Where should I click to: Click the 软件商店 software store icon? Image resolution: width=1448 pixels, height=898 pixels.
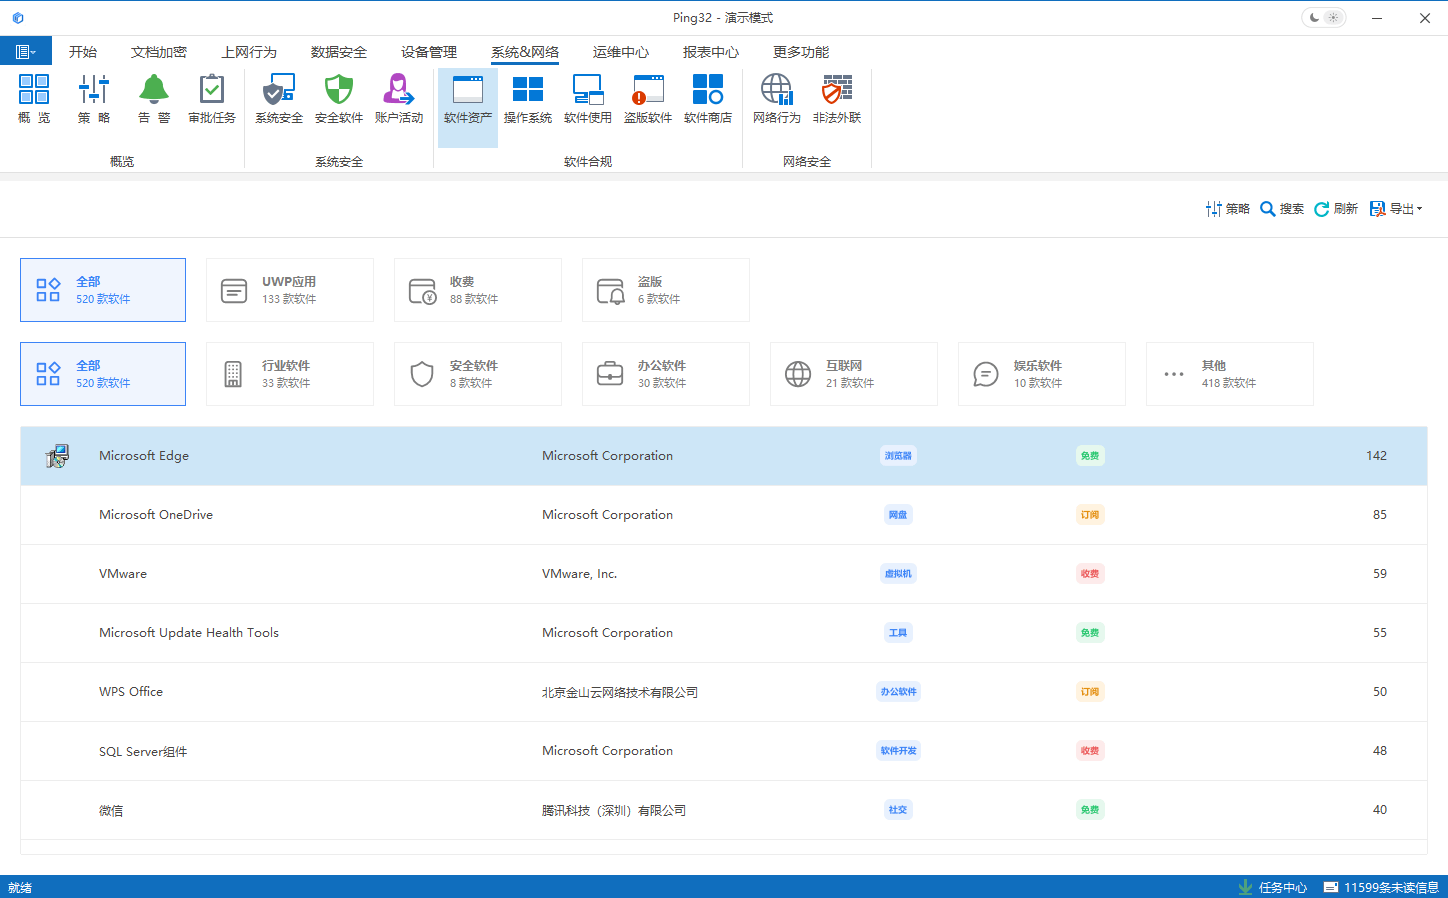(x=707, y=99)
